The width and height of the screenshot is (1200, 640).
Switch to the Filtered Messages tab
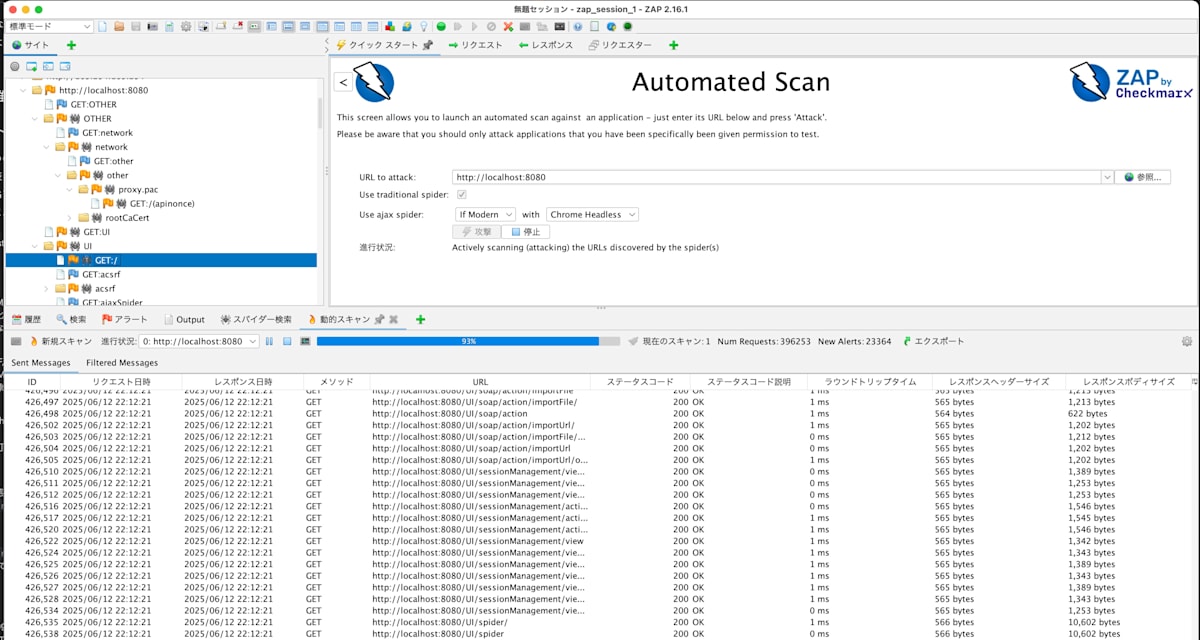(122, 363)
